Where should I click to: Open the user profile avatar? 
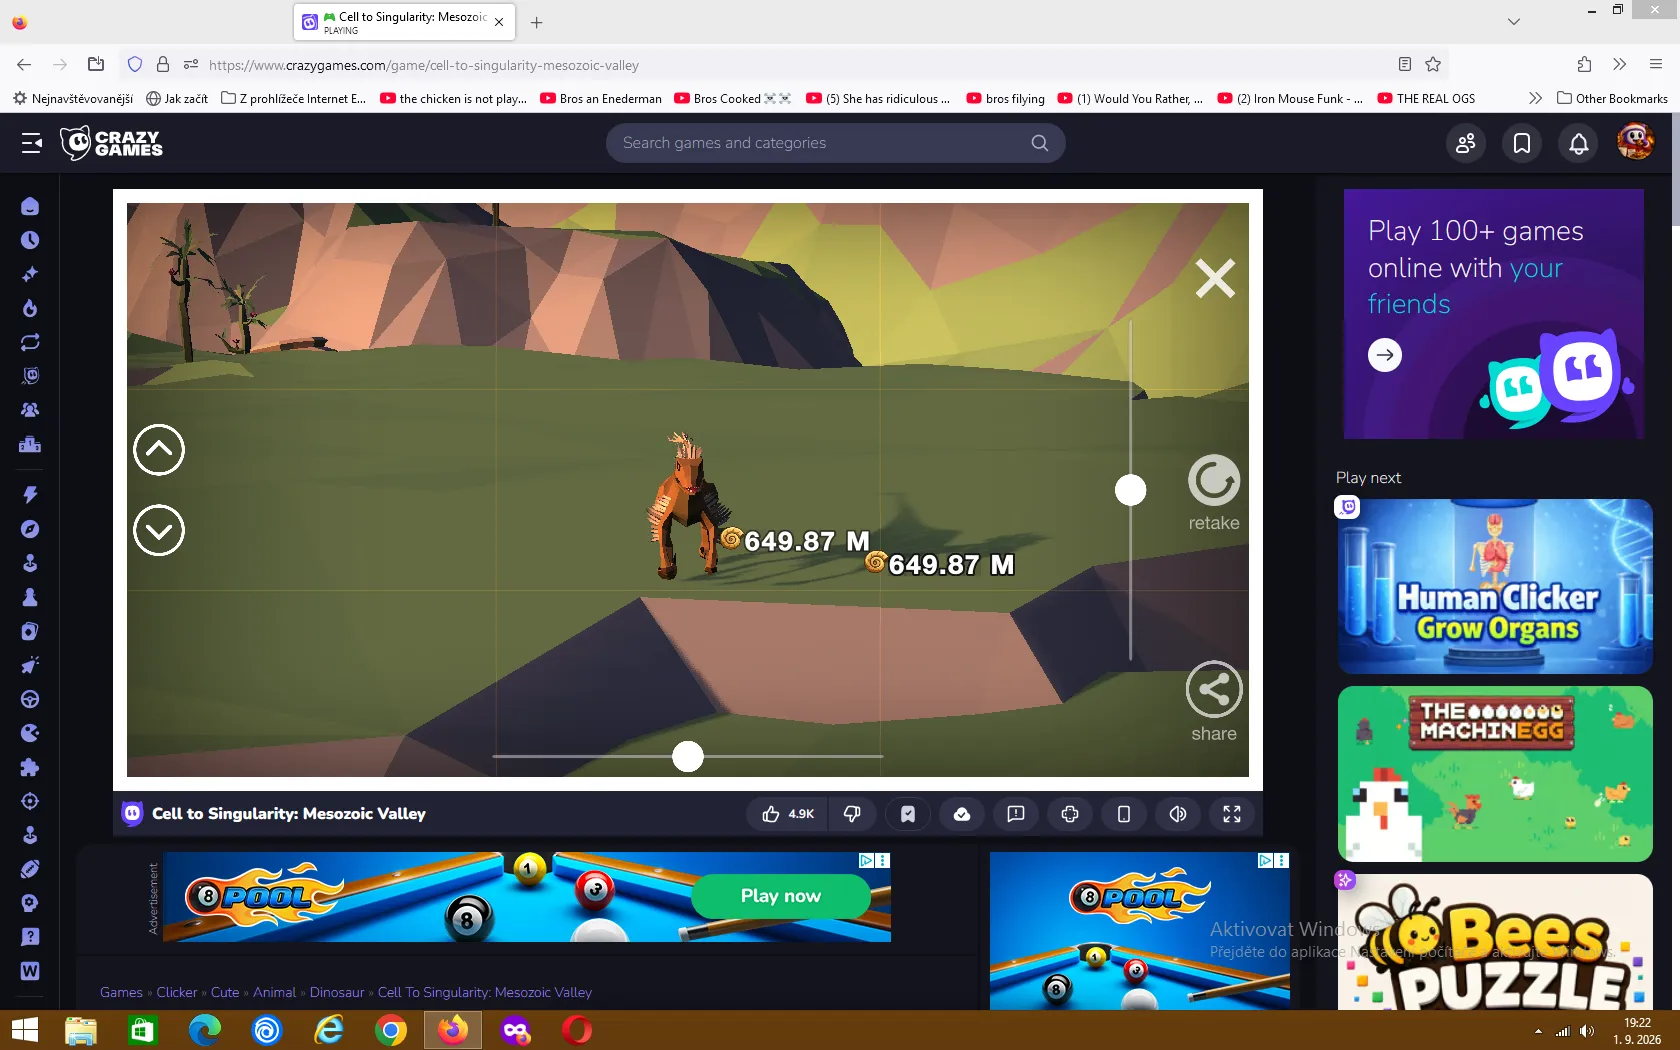(1635, 142)
